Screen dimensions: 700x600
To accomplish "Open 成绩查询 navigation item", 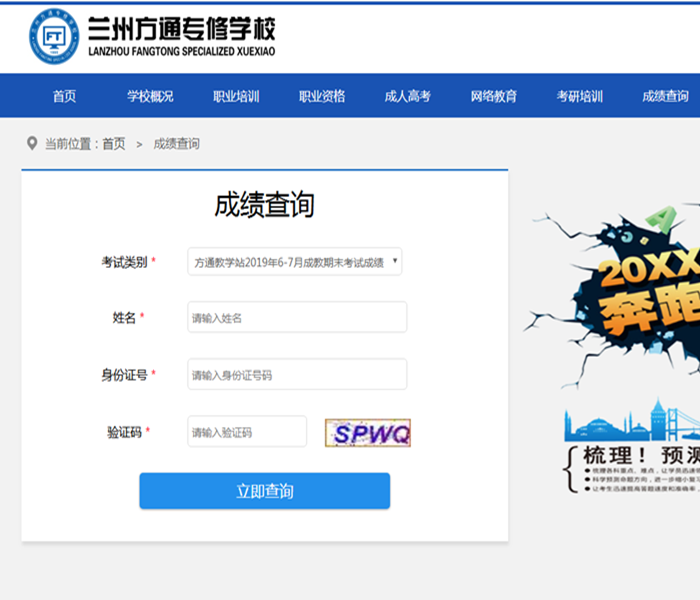I will [x=665, y=96].
